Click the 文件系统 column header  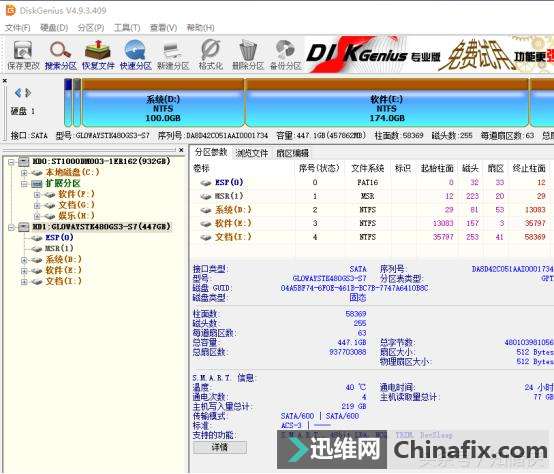pyautogui.click(x=367, y=168)
